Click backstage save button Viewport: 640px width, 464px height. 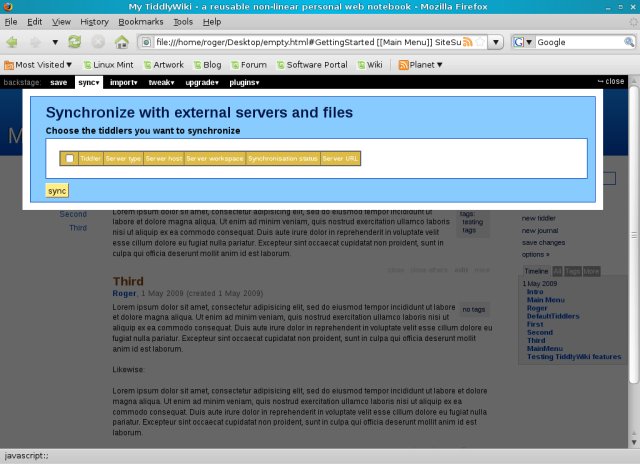[58, 82]
